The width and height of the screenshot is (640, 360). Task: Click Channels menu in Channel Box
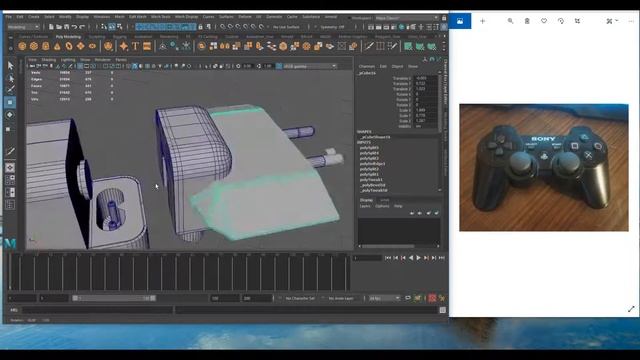367,66
